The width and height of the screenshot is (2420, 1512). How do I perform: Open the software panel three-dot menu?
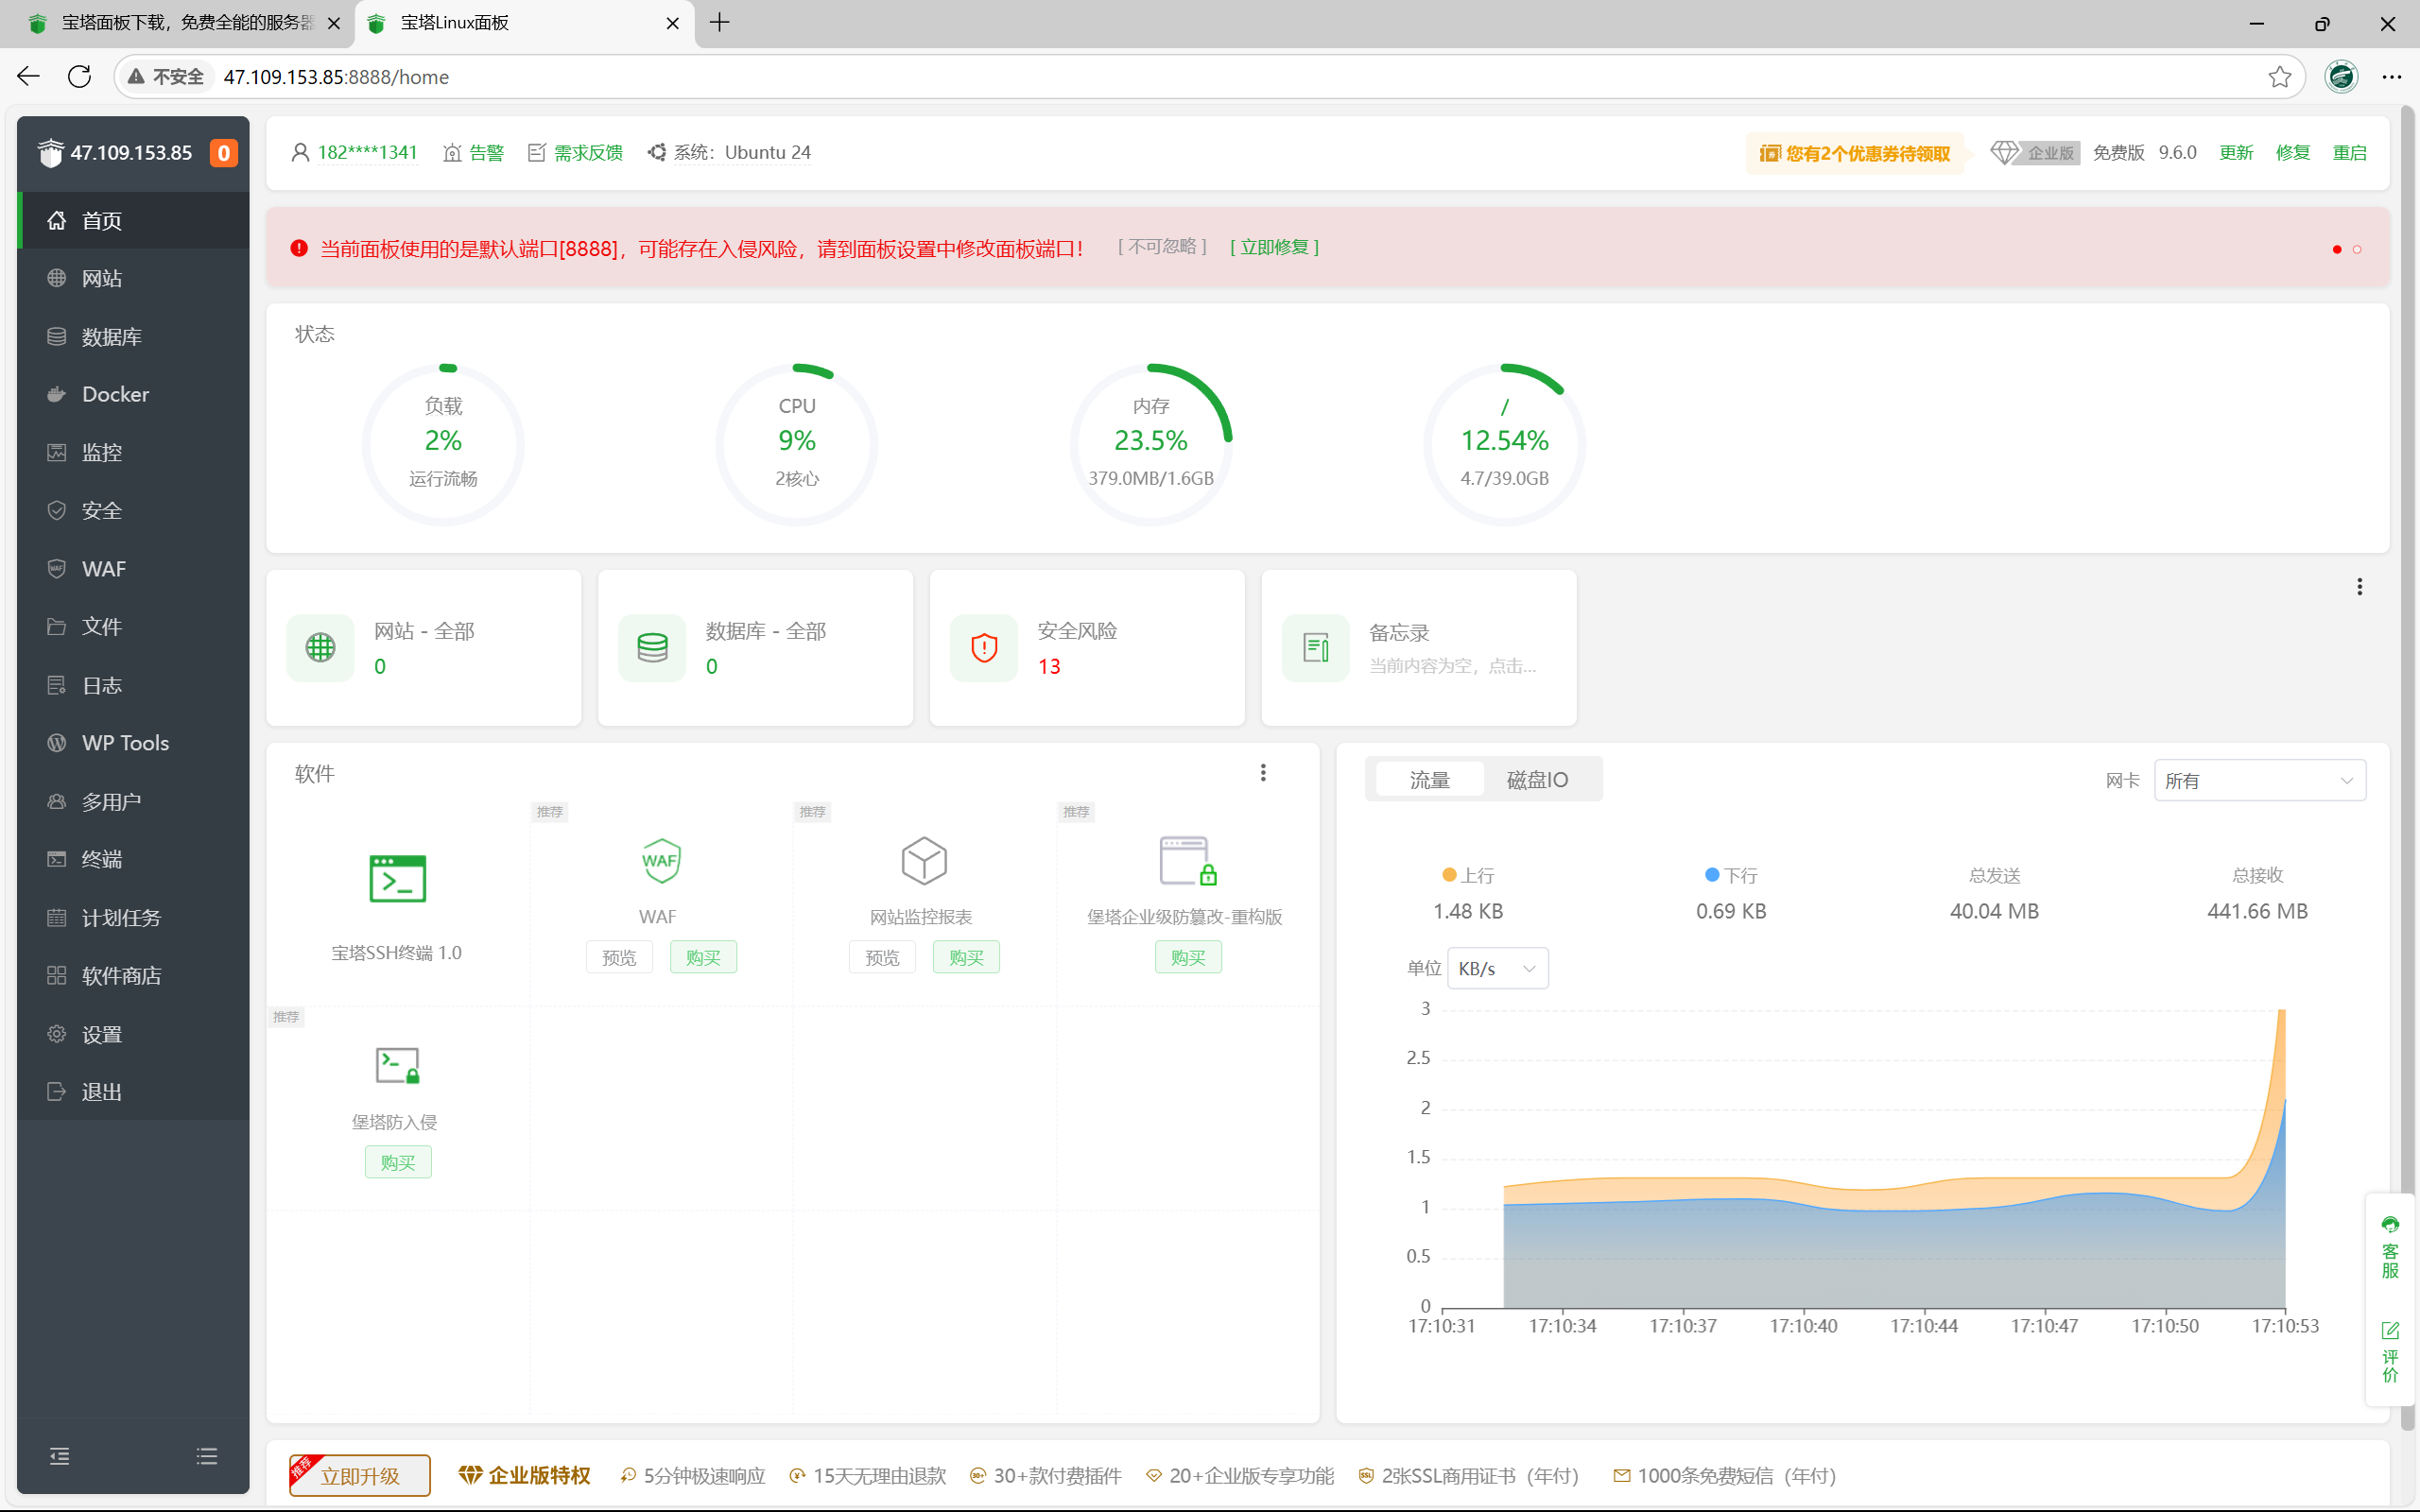1263,772
